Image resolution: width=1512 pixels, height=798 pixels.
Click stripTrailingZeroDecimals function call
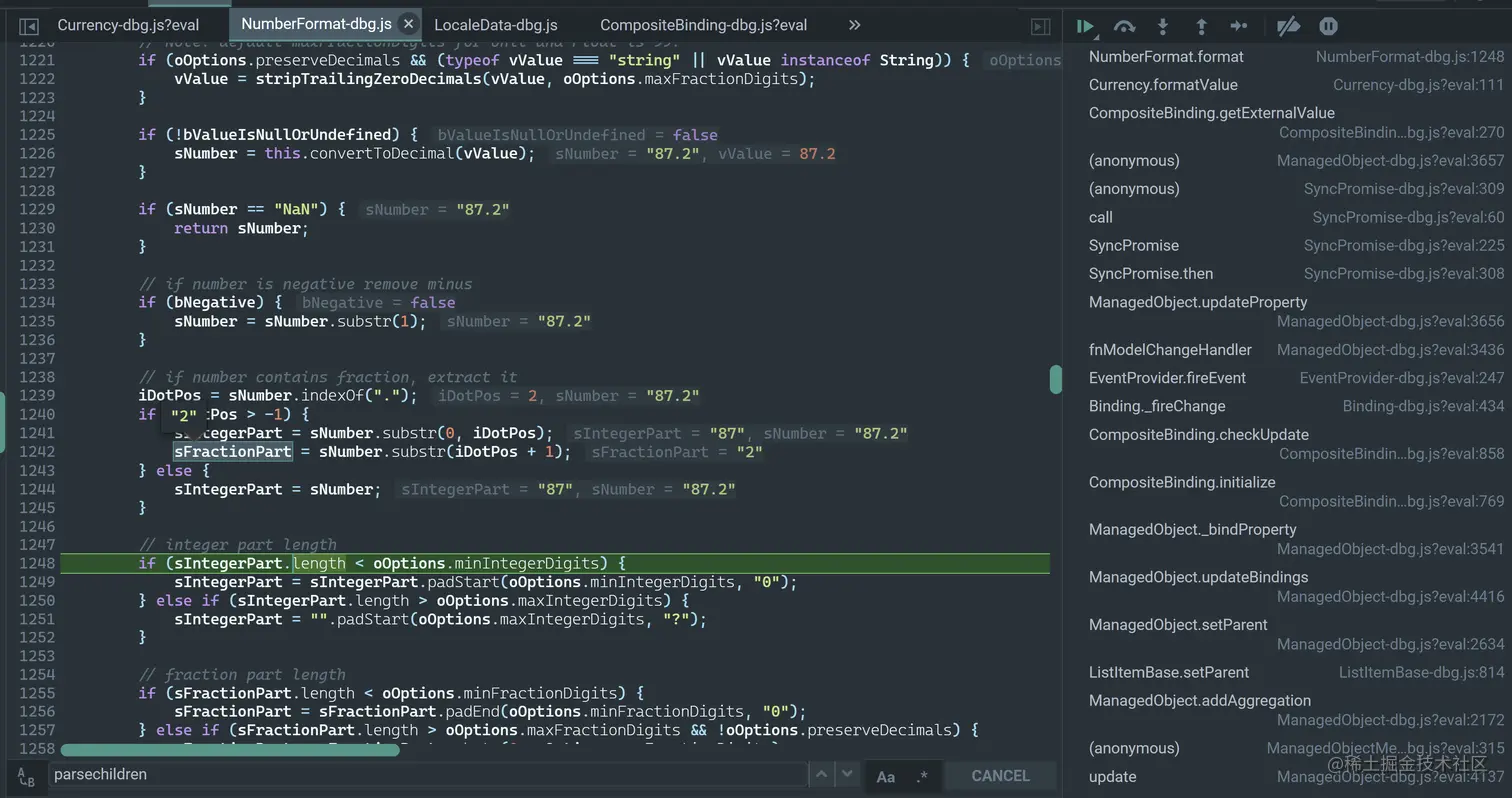pyautogui.click(x=368, y=79)
